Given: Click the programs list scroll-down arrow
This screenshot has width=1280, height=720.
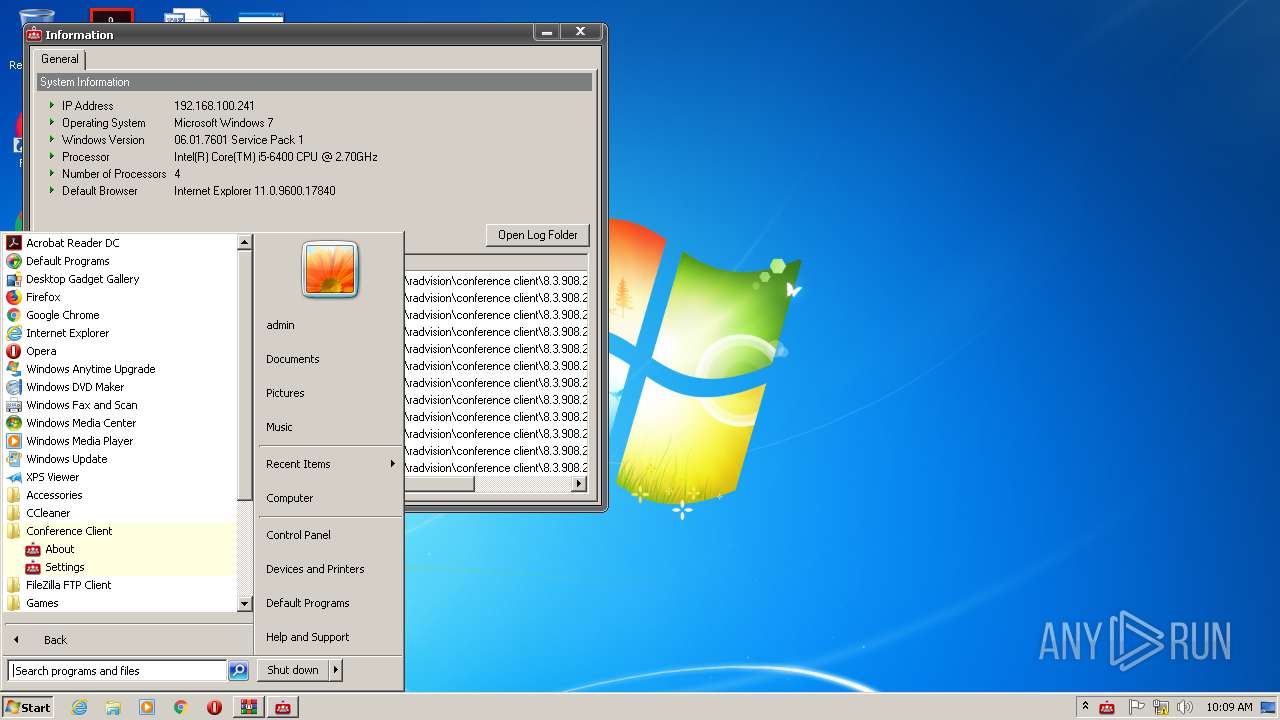Looking at the screenshot, I should coord(245,604).
